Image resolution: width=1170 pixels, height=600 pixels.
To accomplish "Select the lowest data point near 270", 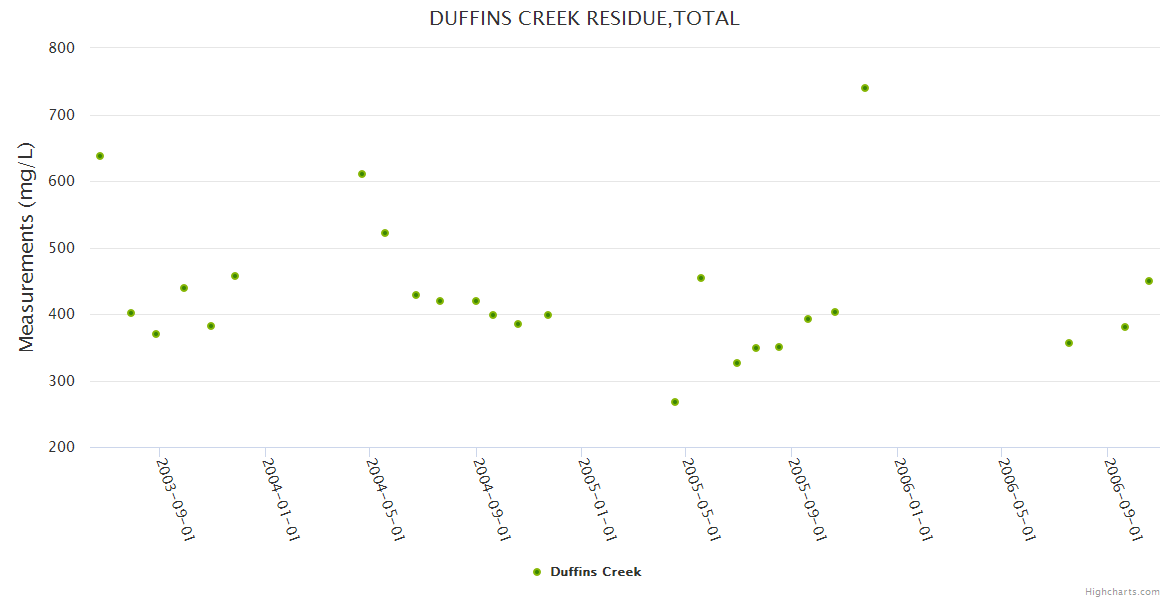I will [x=675, y=402].
